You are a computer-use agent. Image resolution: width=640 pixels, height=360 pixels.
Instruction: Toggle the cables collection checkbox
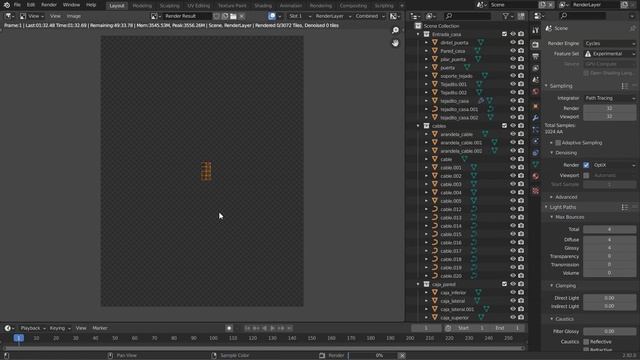click(504, 126)
